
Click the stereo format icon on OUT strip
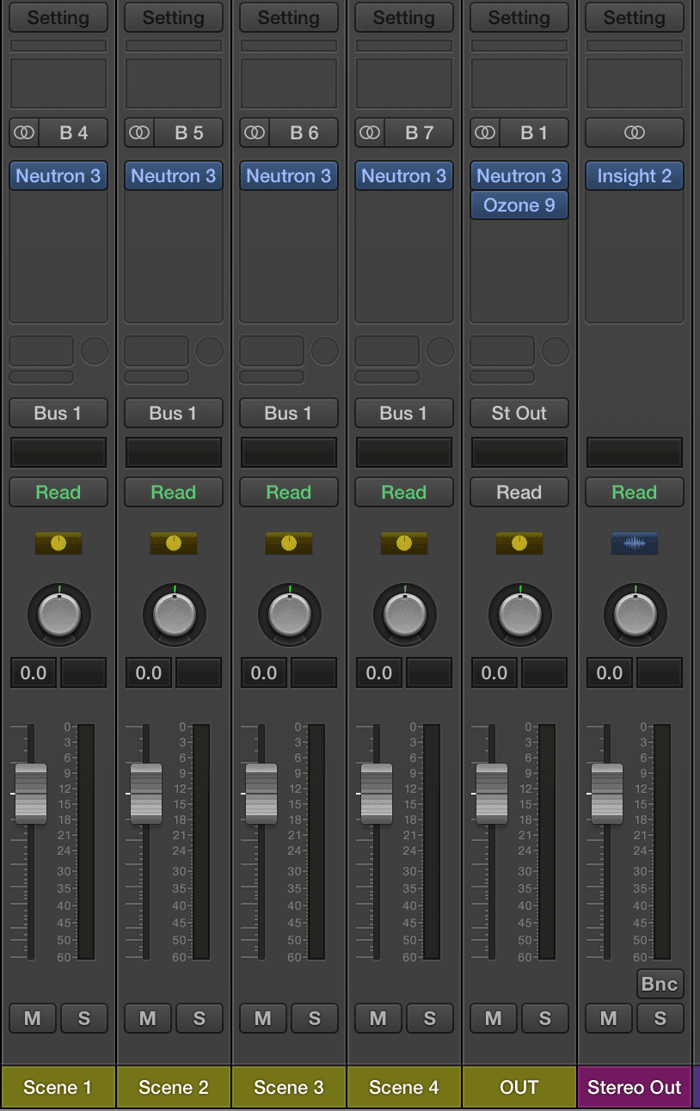click(x=485, y=132)
